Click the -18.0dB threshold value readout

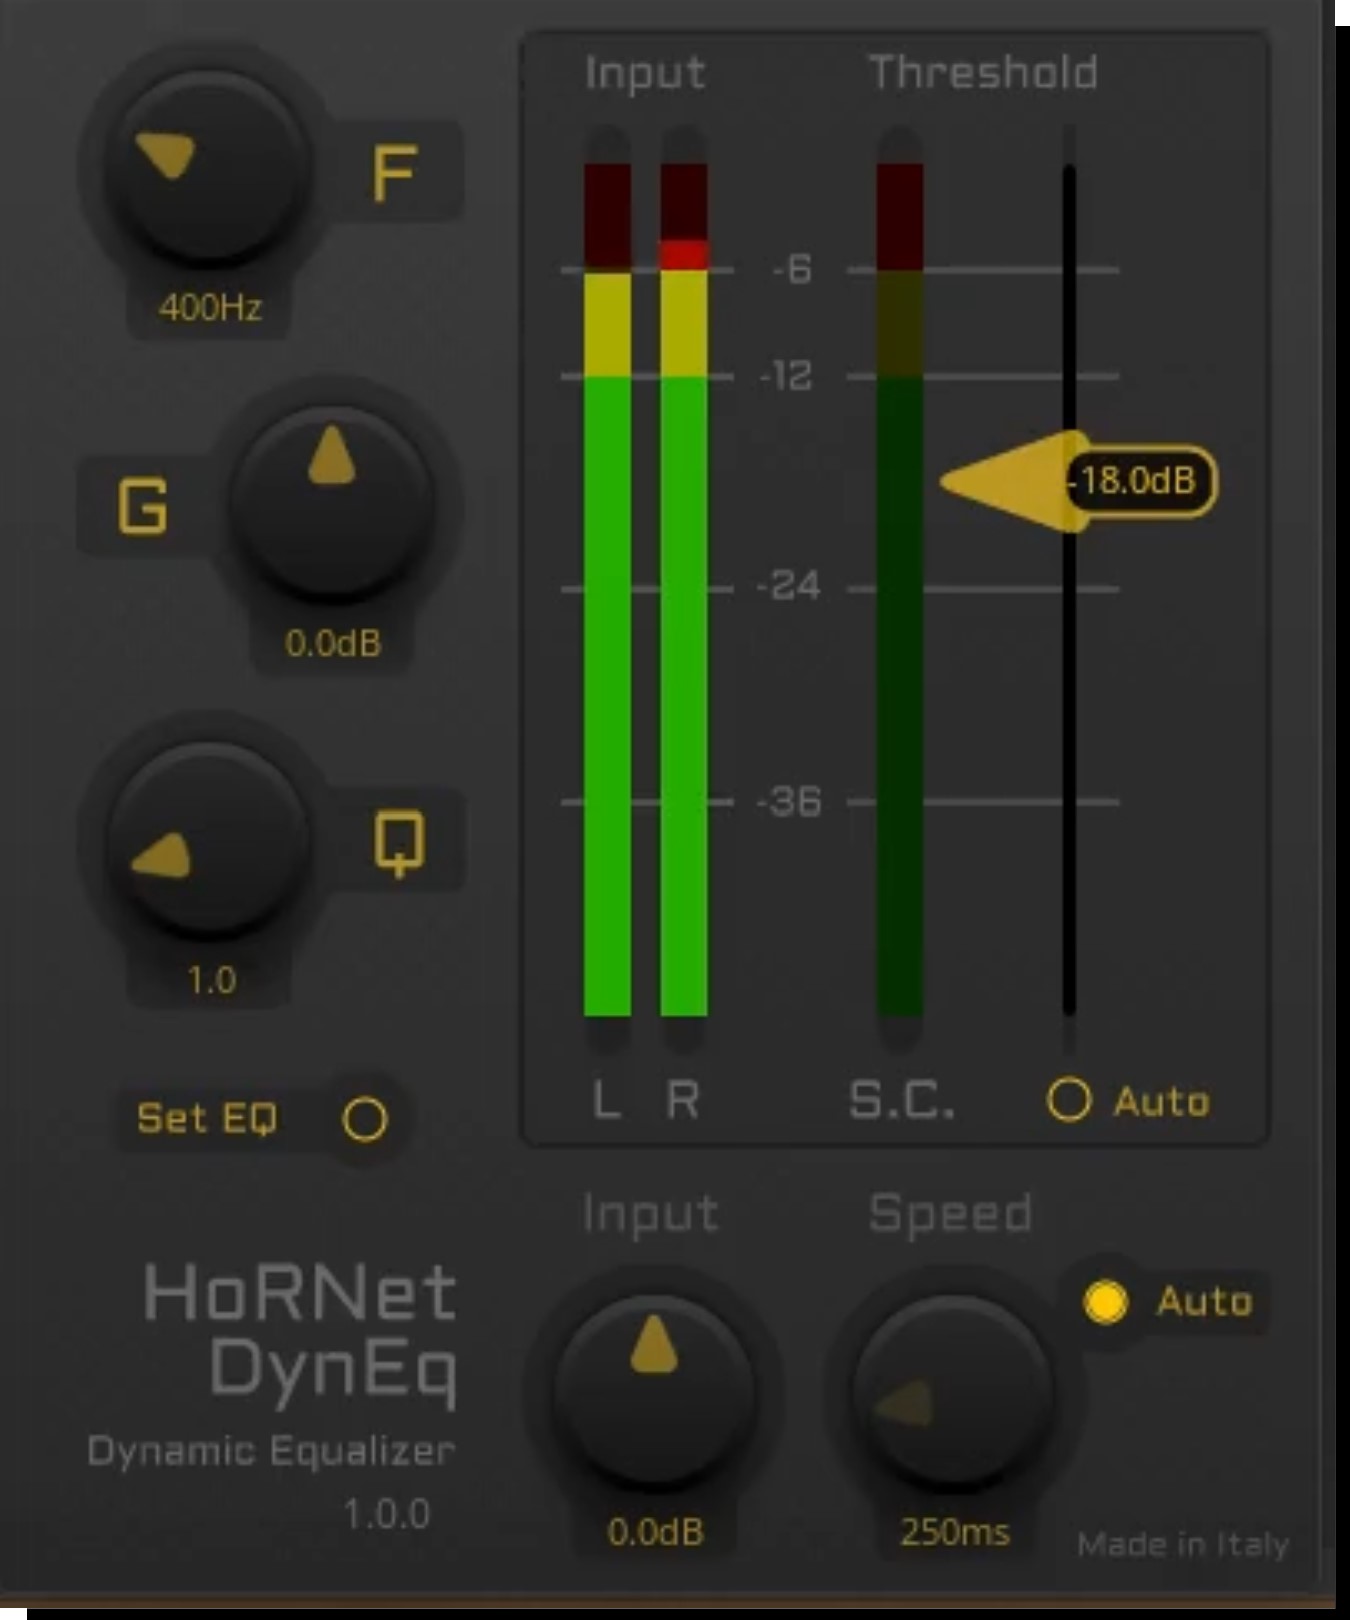coord(1140,481)
